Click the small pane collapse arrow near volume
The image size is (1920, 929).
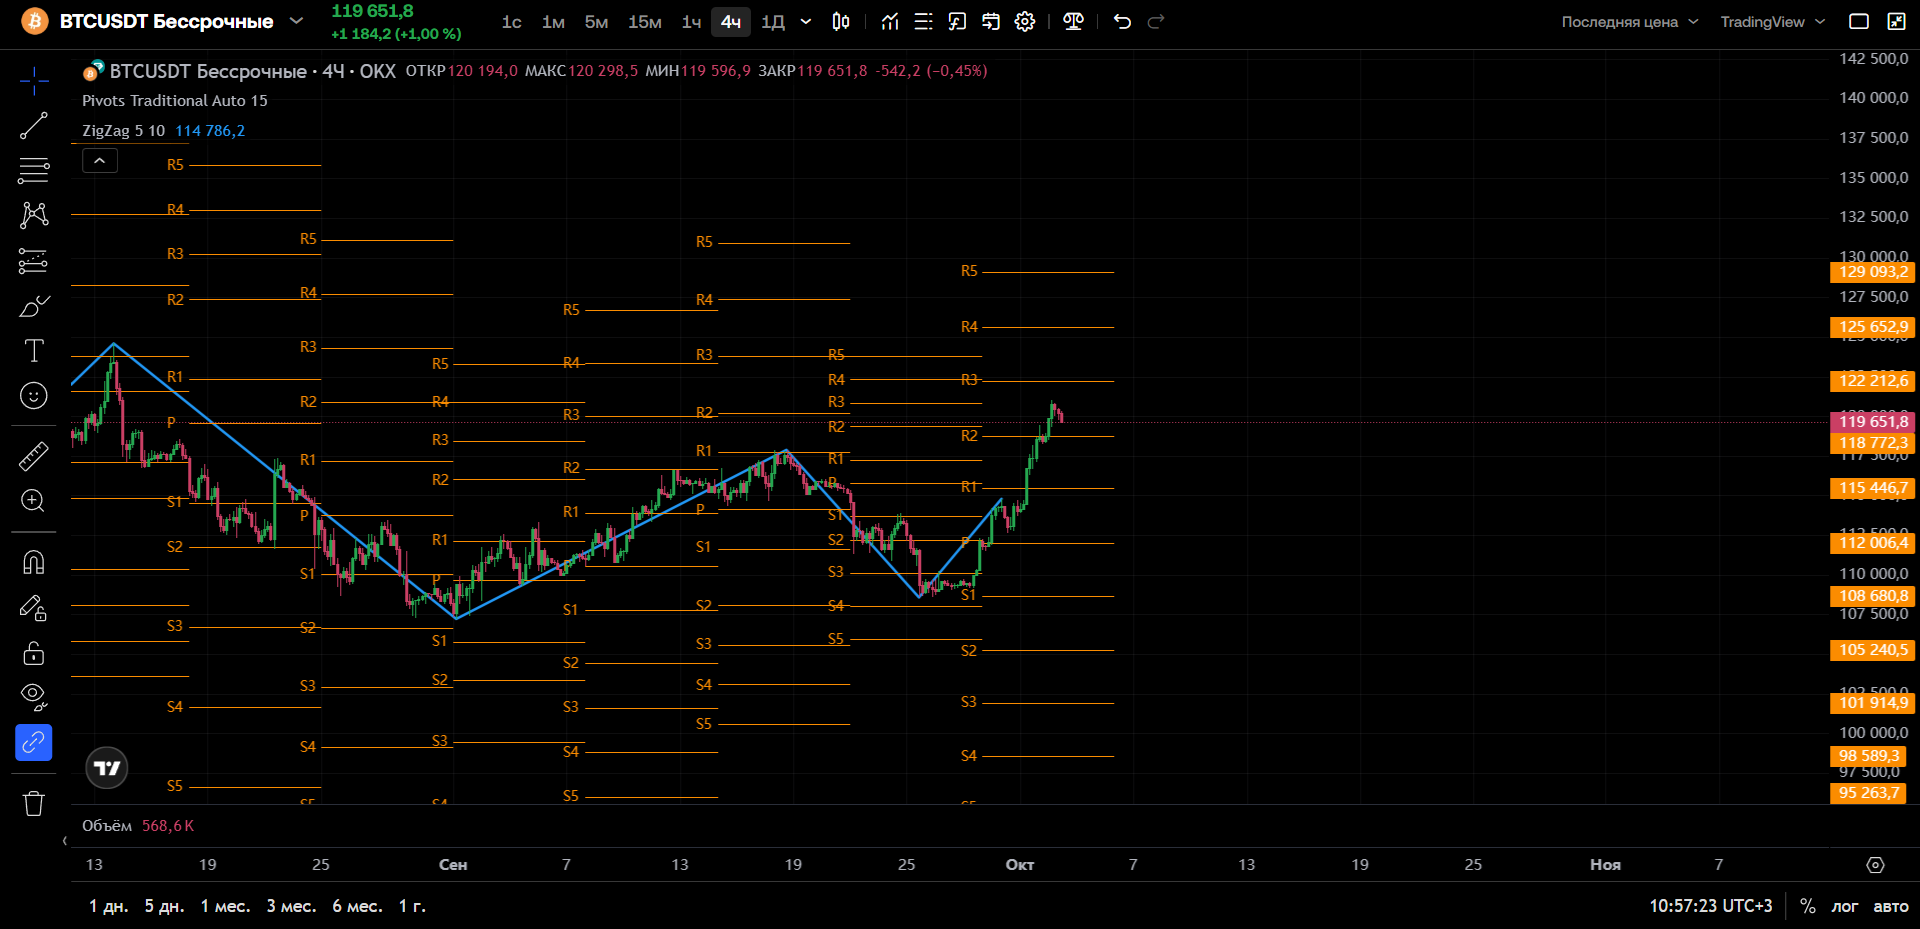click(x=65, y=841)
